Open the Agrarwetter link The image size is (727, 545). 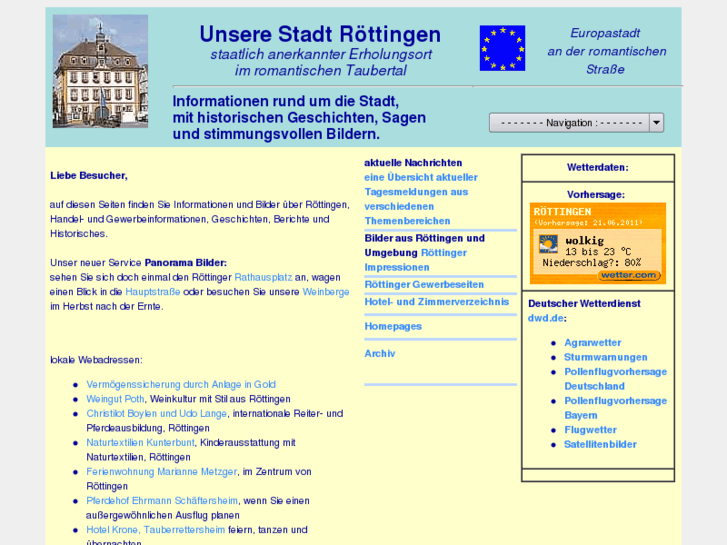pos(593,343)
